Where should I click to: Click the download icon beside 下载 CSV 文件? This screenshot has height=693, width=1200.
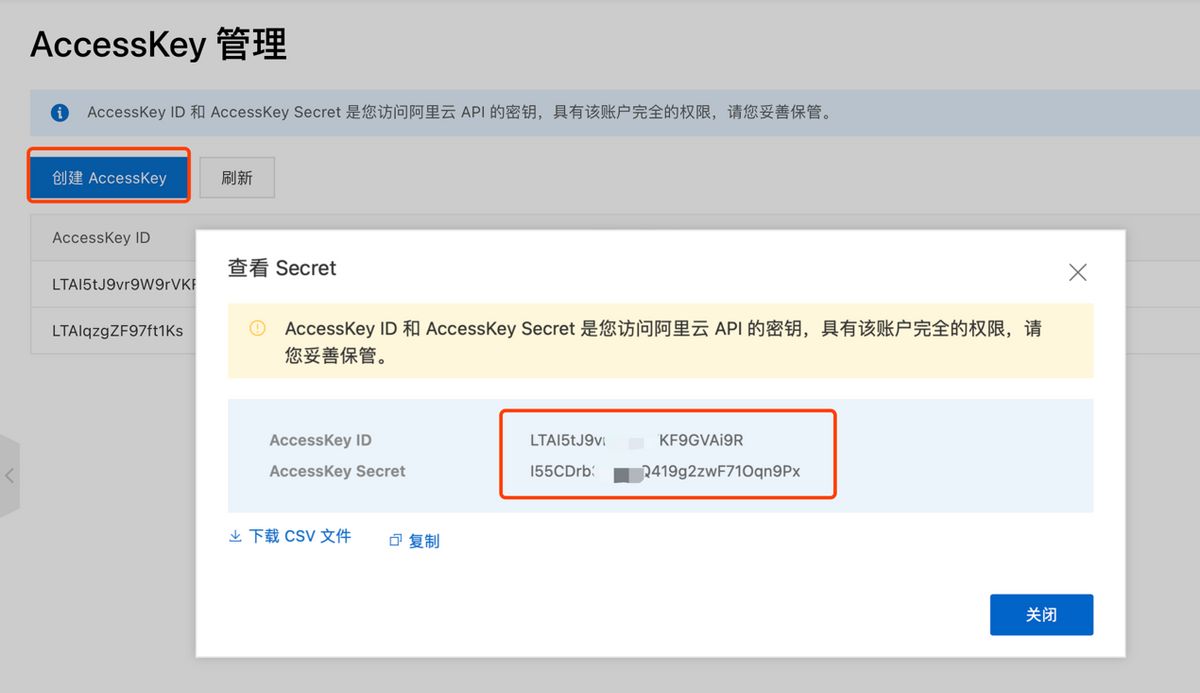[x=235, y=537]
